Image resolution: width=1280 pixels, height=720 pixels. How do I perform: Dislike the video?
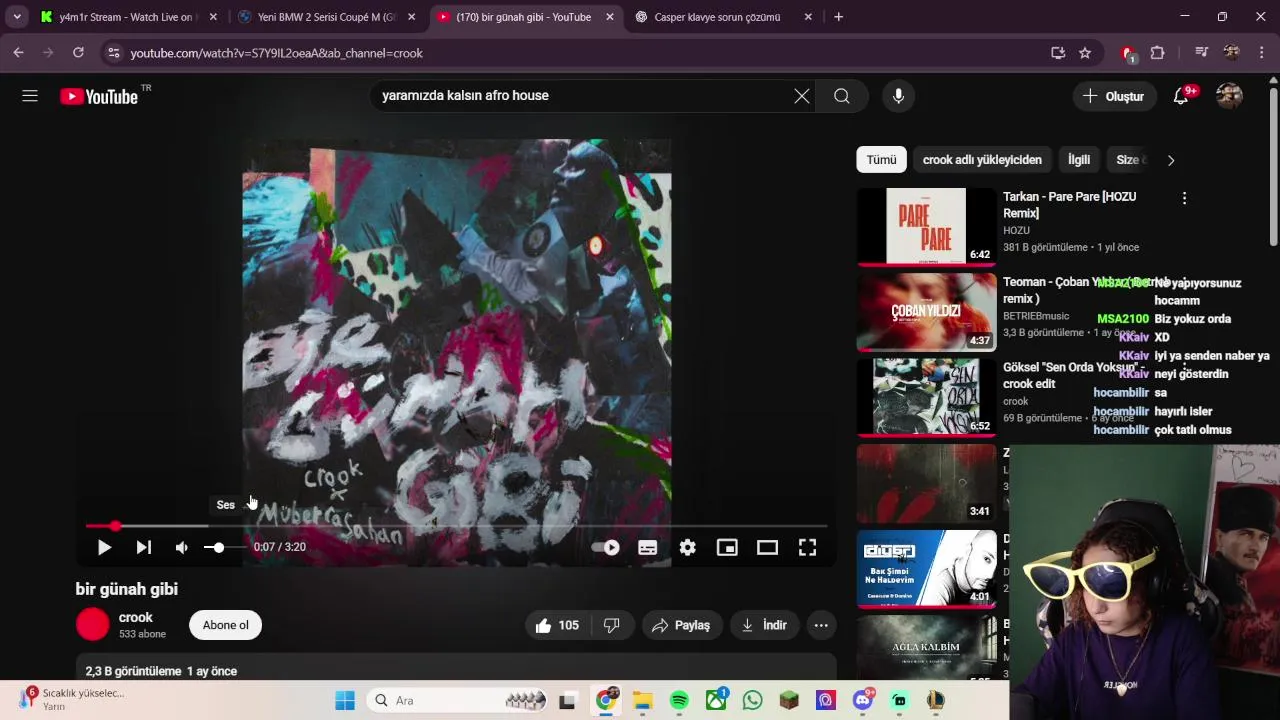pyautogui.click(x=612, y=625)
